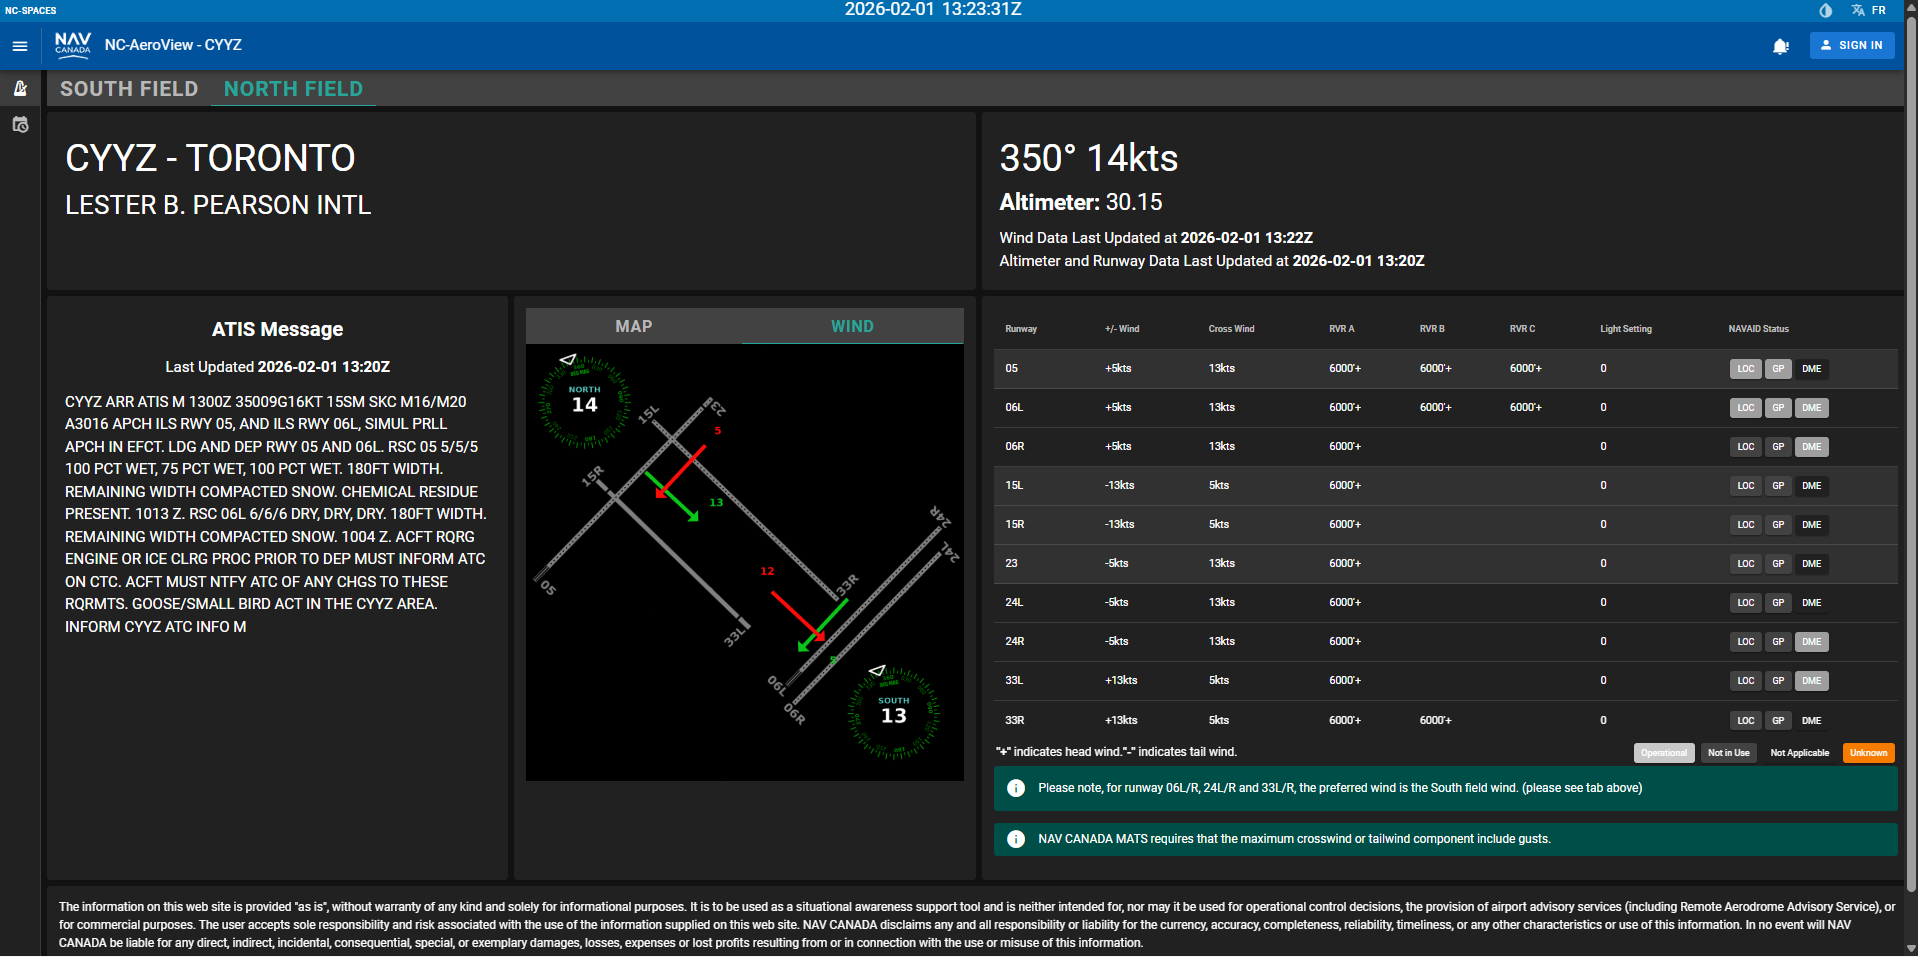The image size is (1918, 957).
Task: Toggle the LOC status chip for runway 05
Action: (x=1745, y=369)
